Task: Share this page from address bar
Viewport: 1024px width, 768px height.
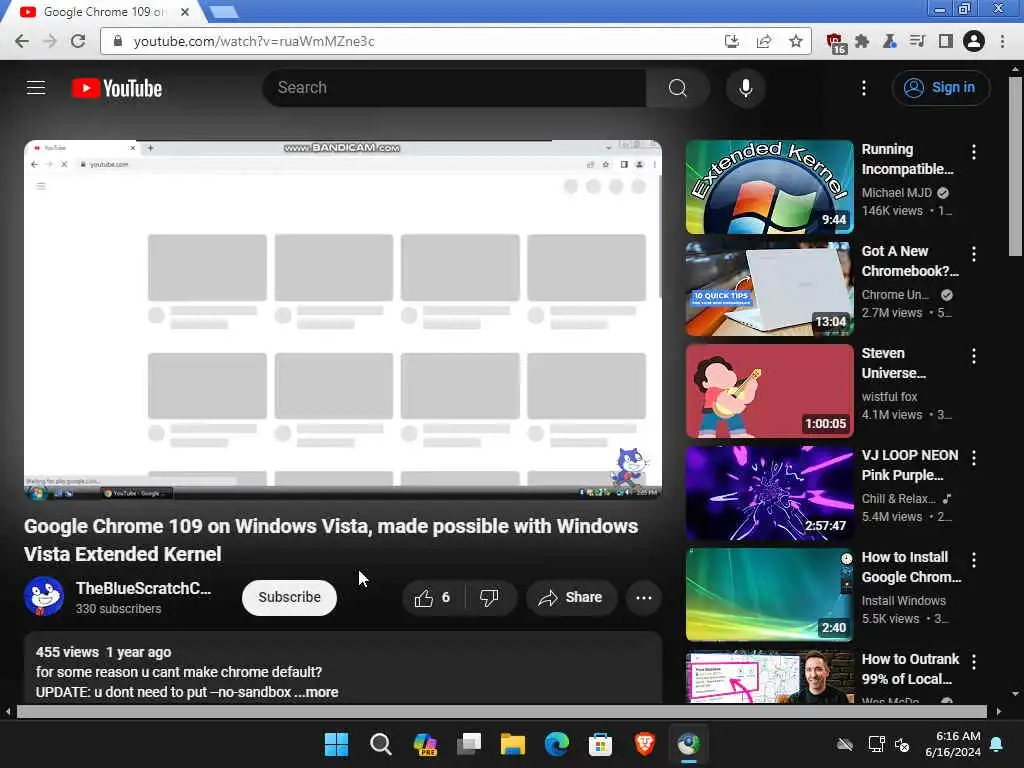Action: click(x=763, y=41)
